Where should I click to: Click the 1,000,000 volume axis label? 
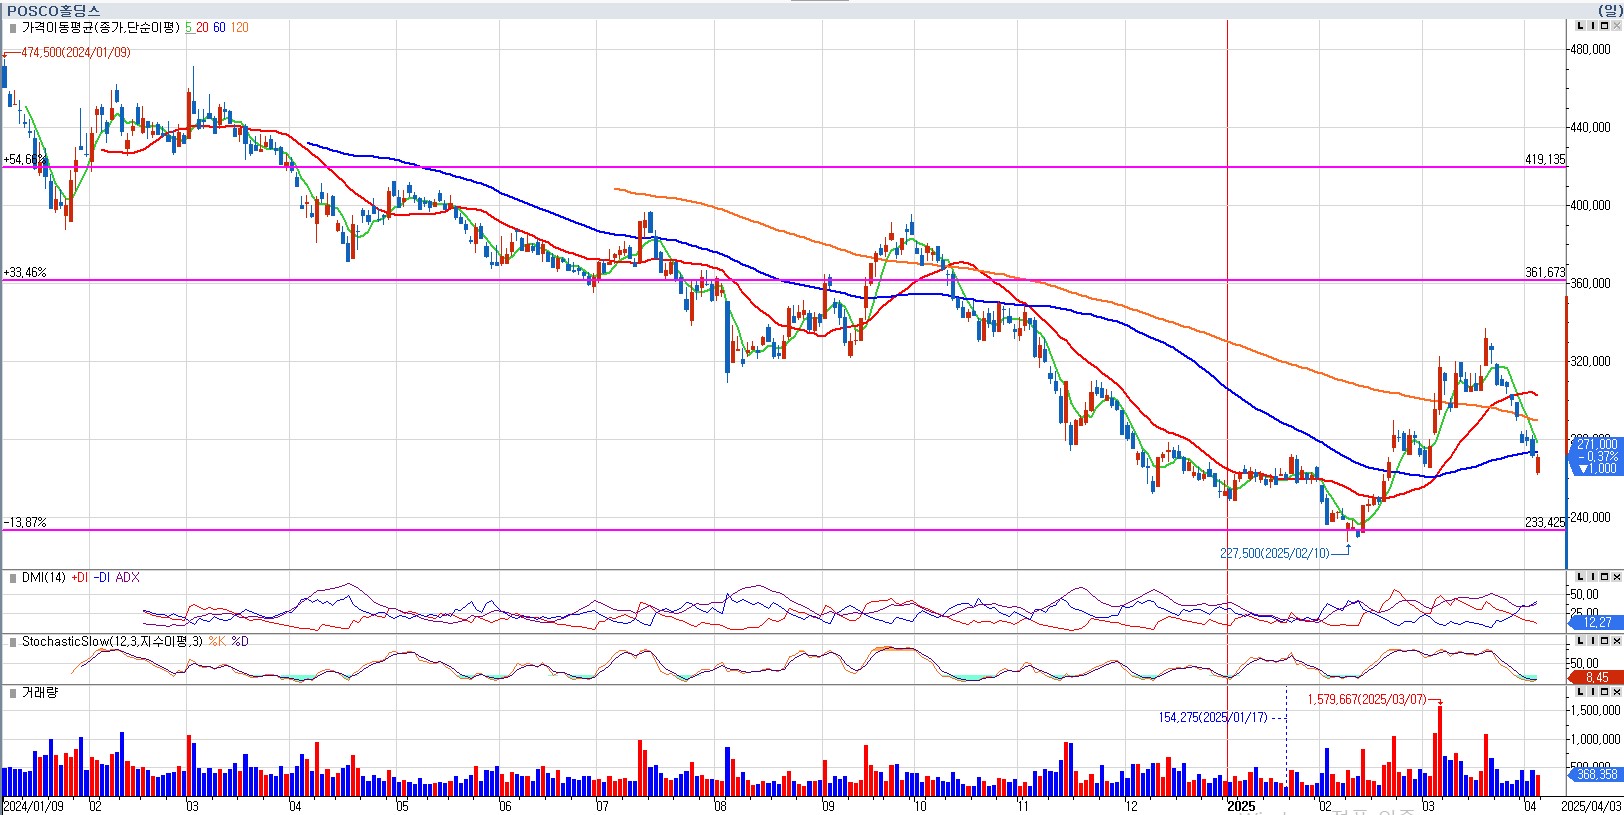(x=1595, y=739)
